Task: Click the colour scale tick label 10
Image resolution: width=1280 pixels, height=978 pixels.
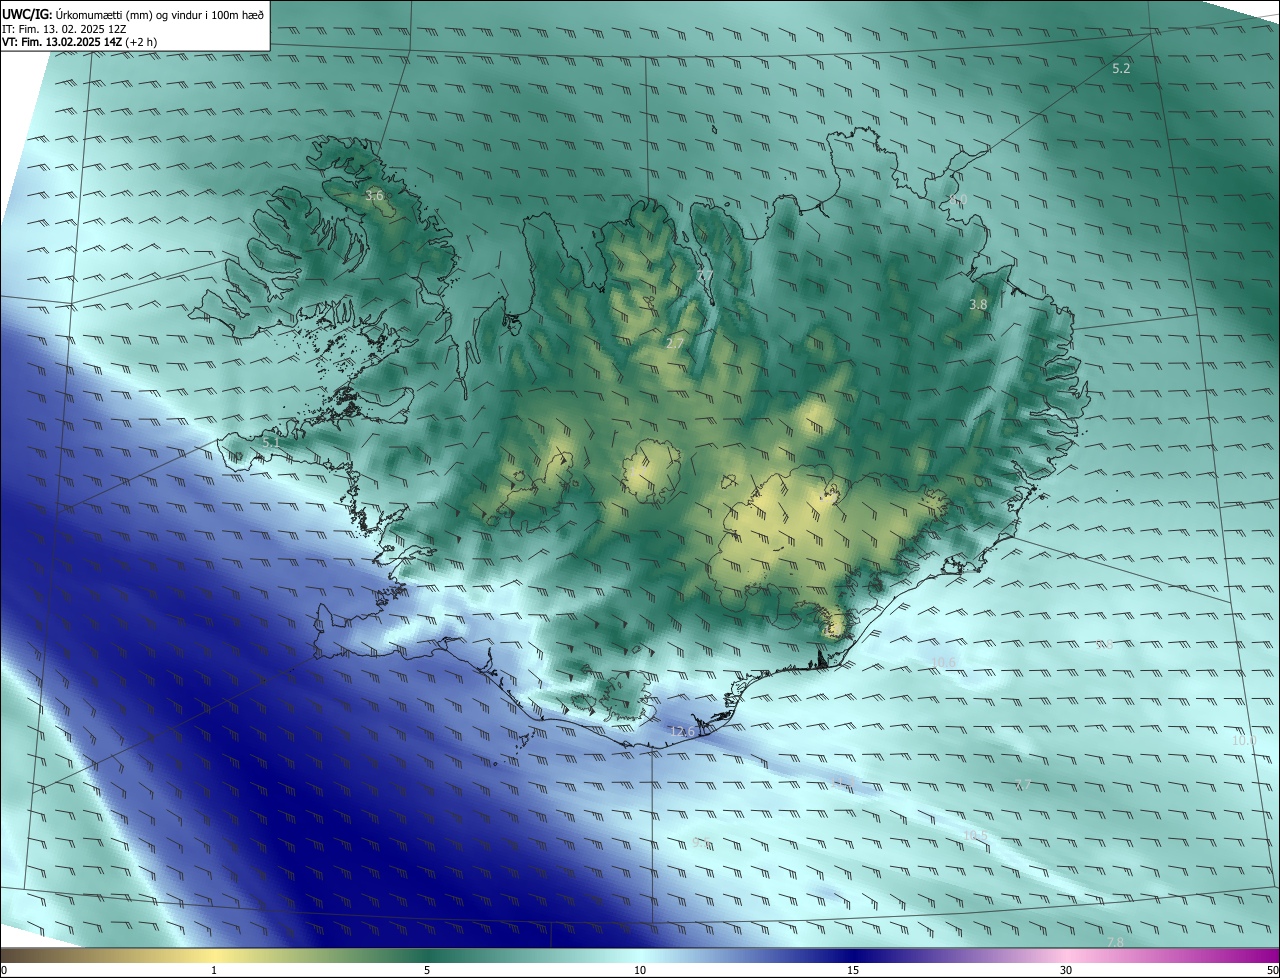Action: [640, 970]
